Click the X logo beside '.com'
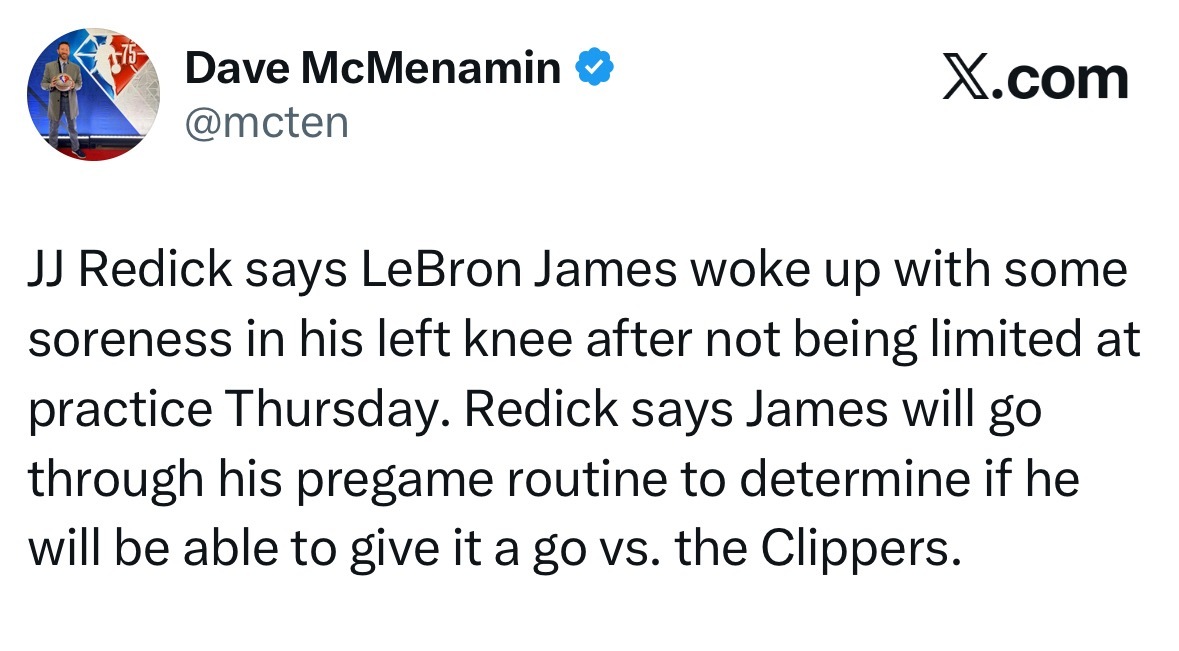Screen dimensions: 1179x651 pyautogui.click(x=966, y=78)
